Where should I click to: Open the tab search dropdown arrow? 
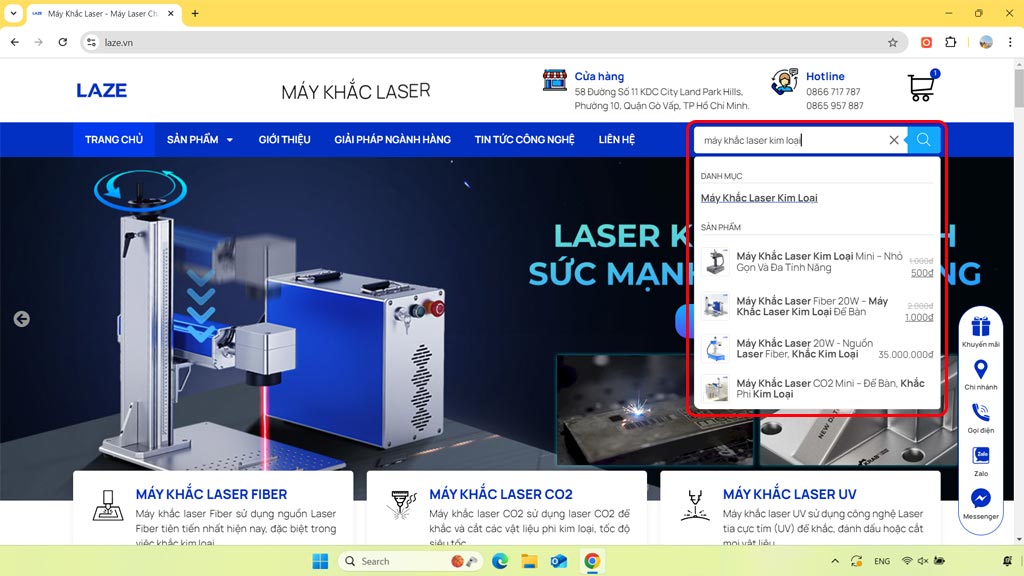[x=13, y=13]
